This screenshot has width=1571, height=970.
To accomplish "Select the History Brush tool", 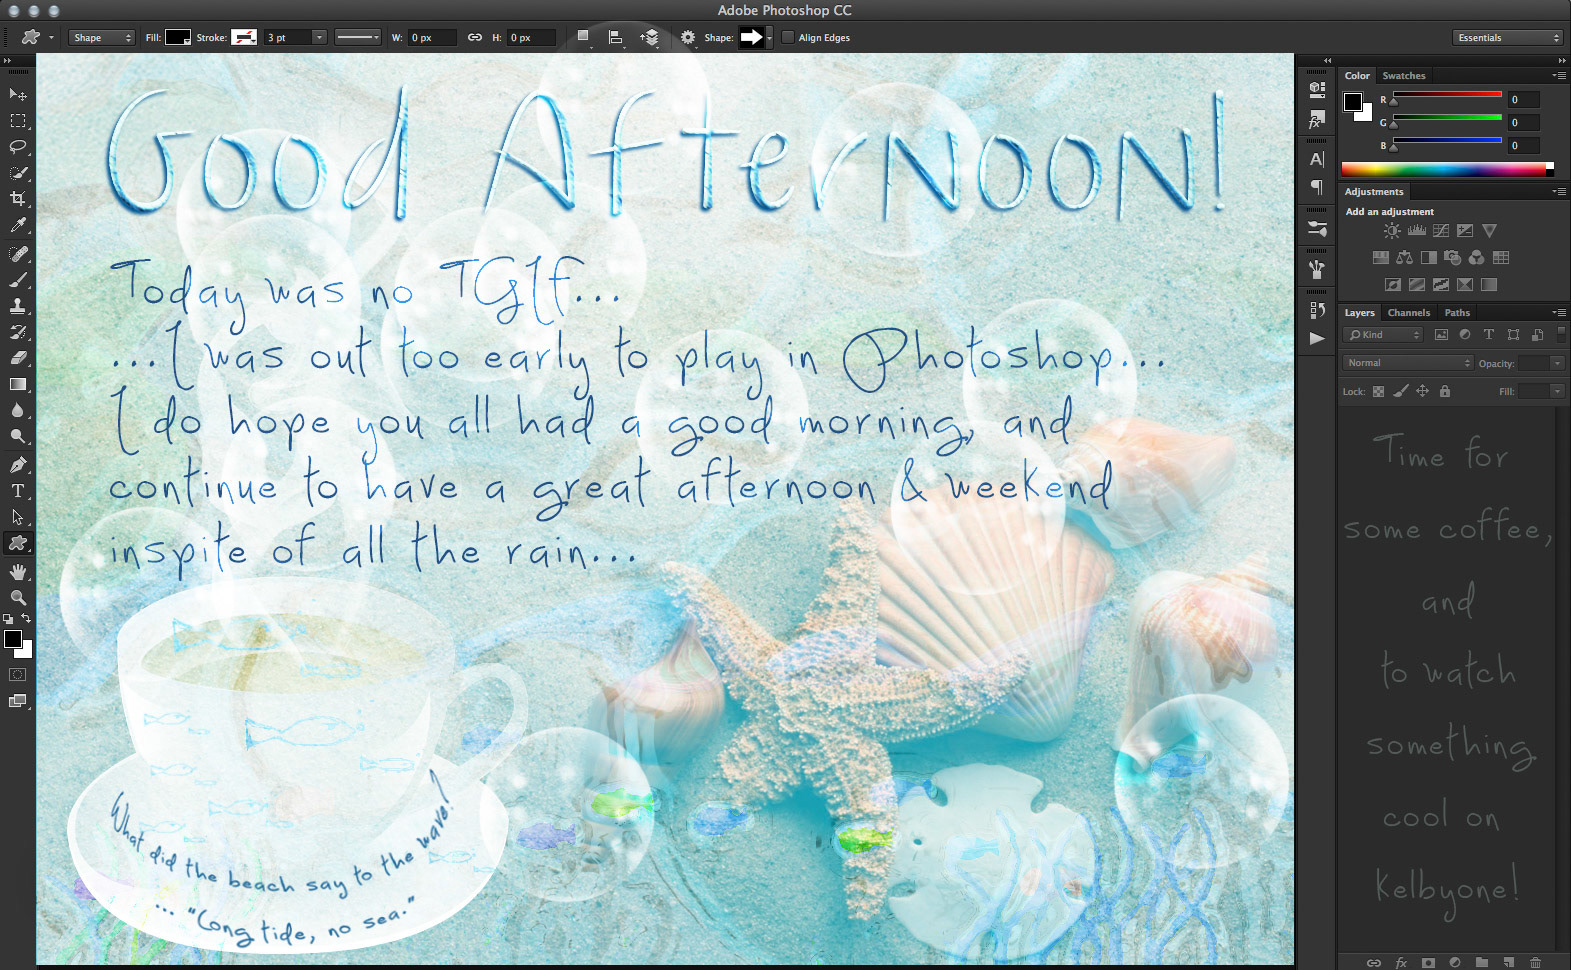I will tap(18, 332).
